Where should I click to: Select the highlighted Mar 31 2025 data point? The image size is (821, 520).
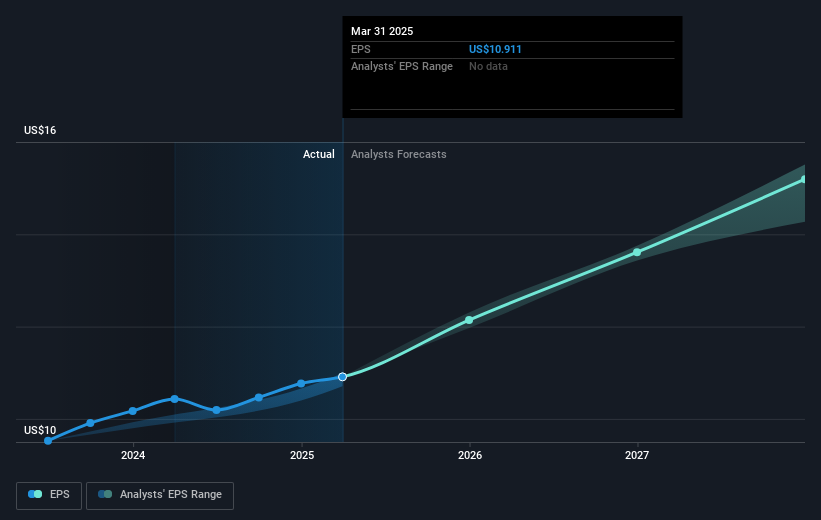coord(342,377)
